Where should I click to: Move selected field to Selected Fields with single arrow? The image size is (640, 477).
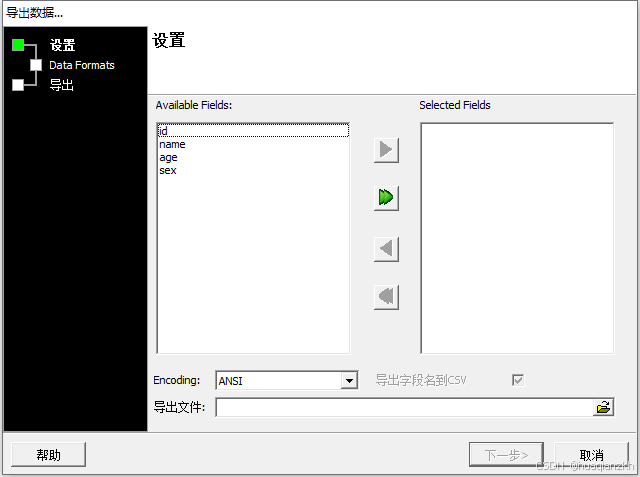[386, 150]
